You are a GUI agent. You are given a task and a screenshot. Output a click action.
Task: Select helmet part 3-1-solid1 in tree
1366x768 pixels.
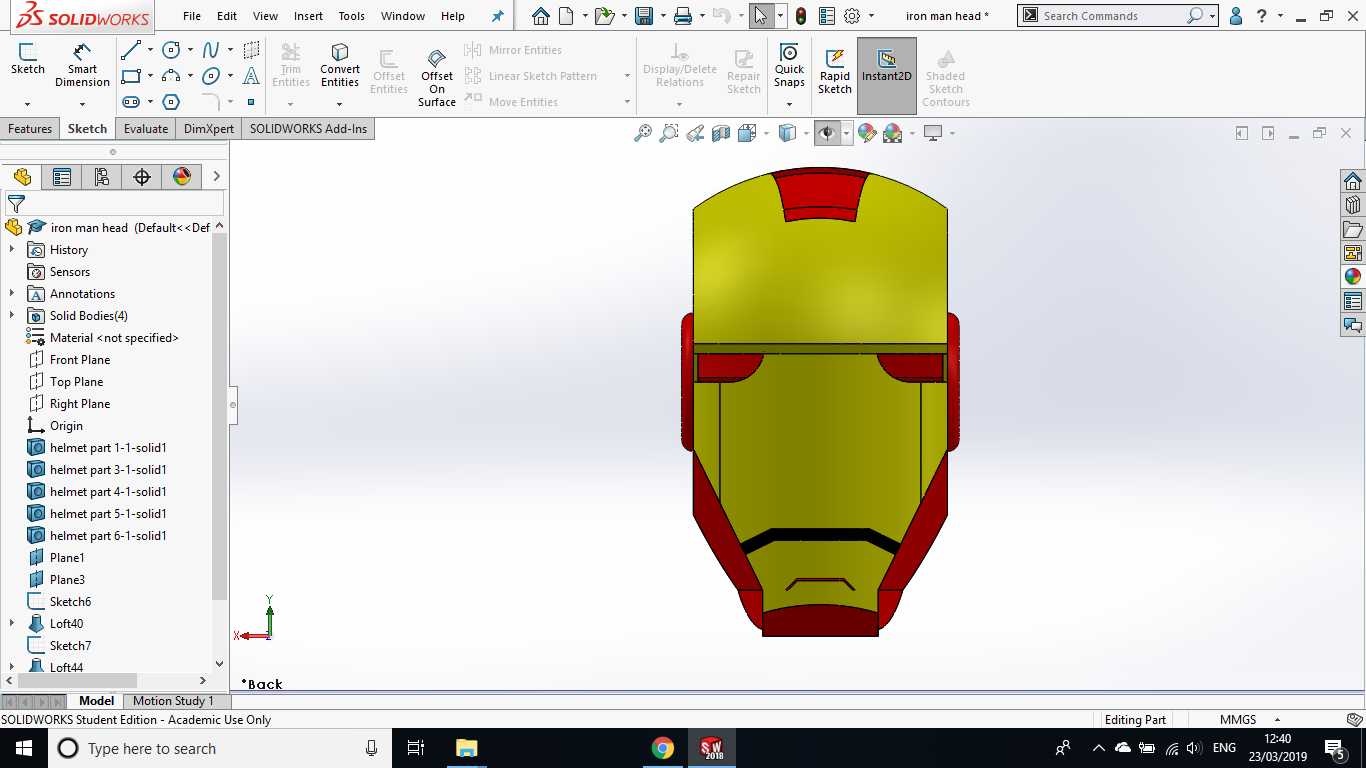coord(108,470)
